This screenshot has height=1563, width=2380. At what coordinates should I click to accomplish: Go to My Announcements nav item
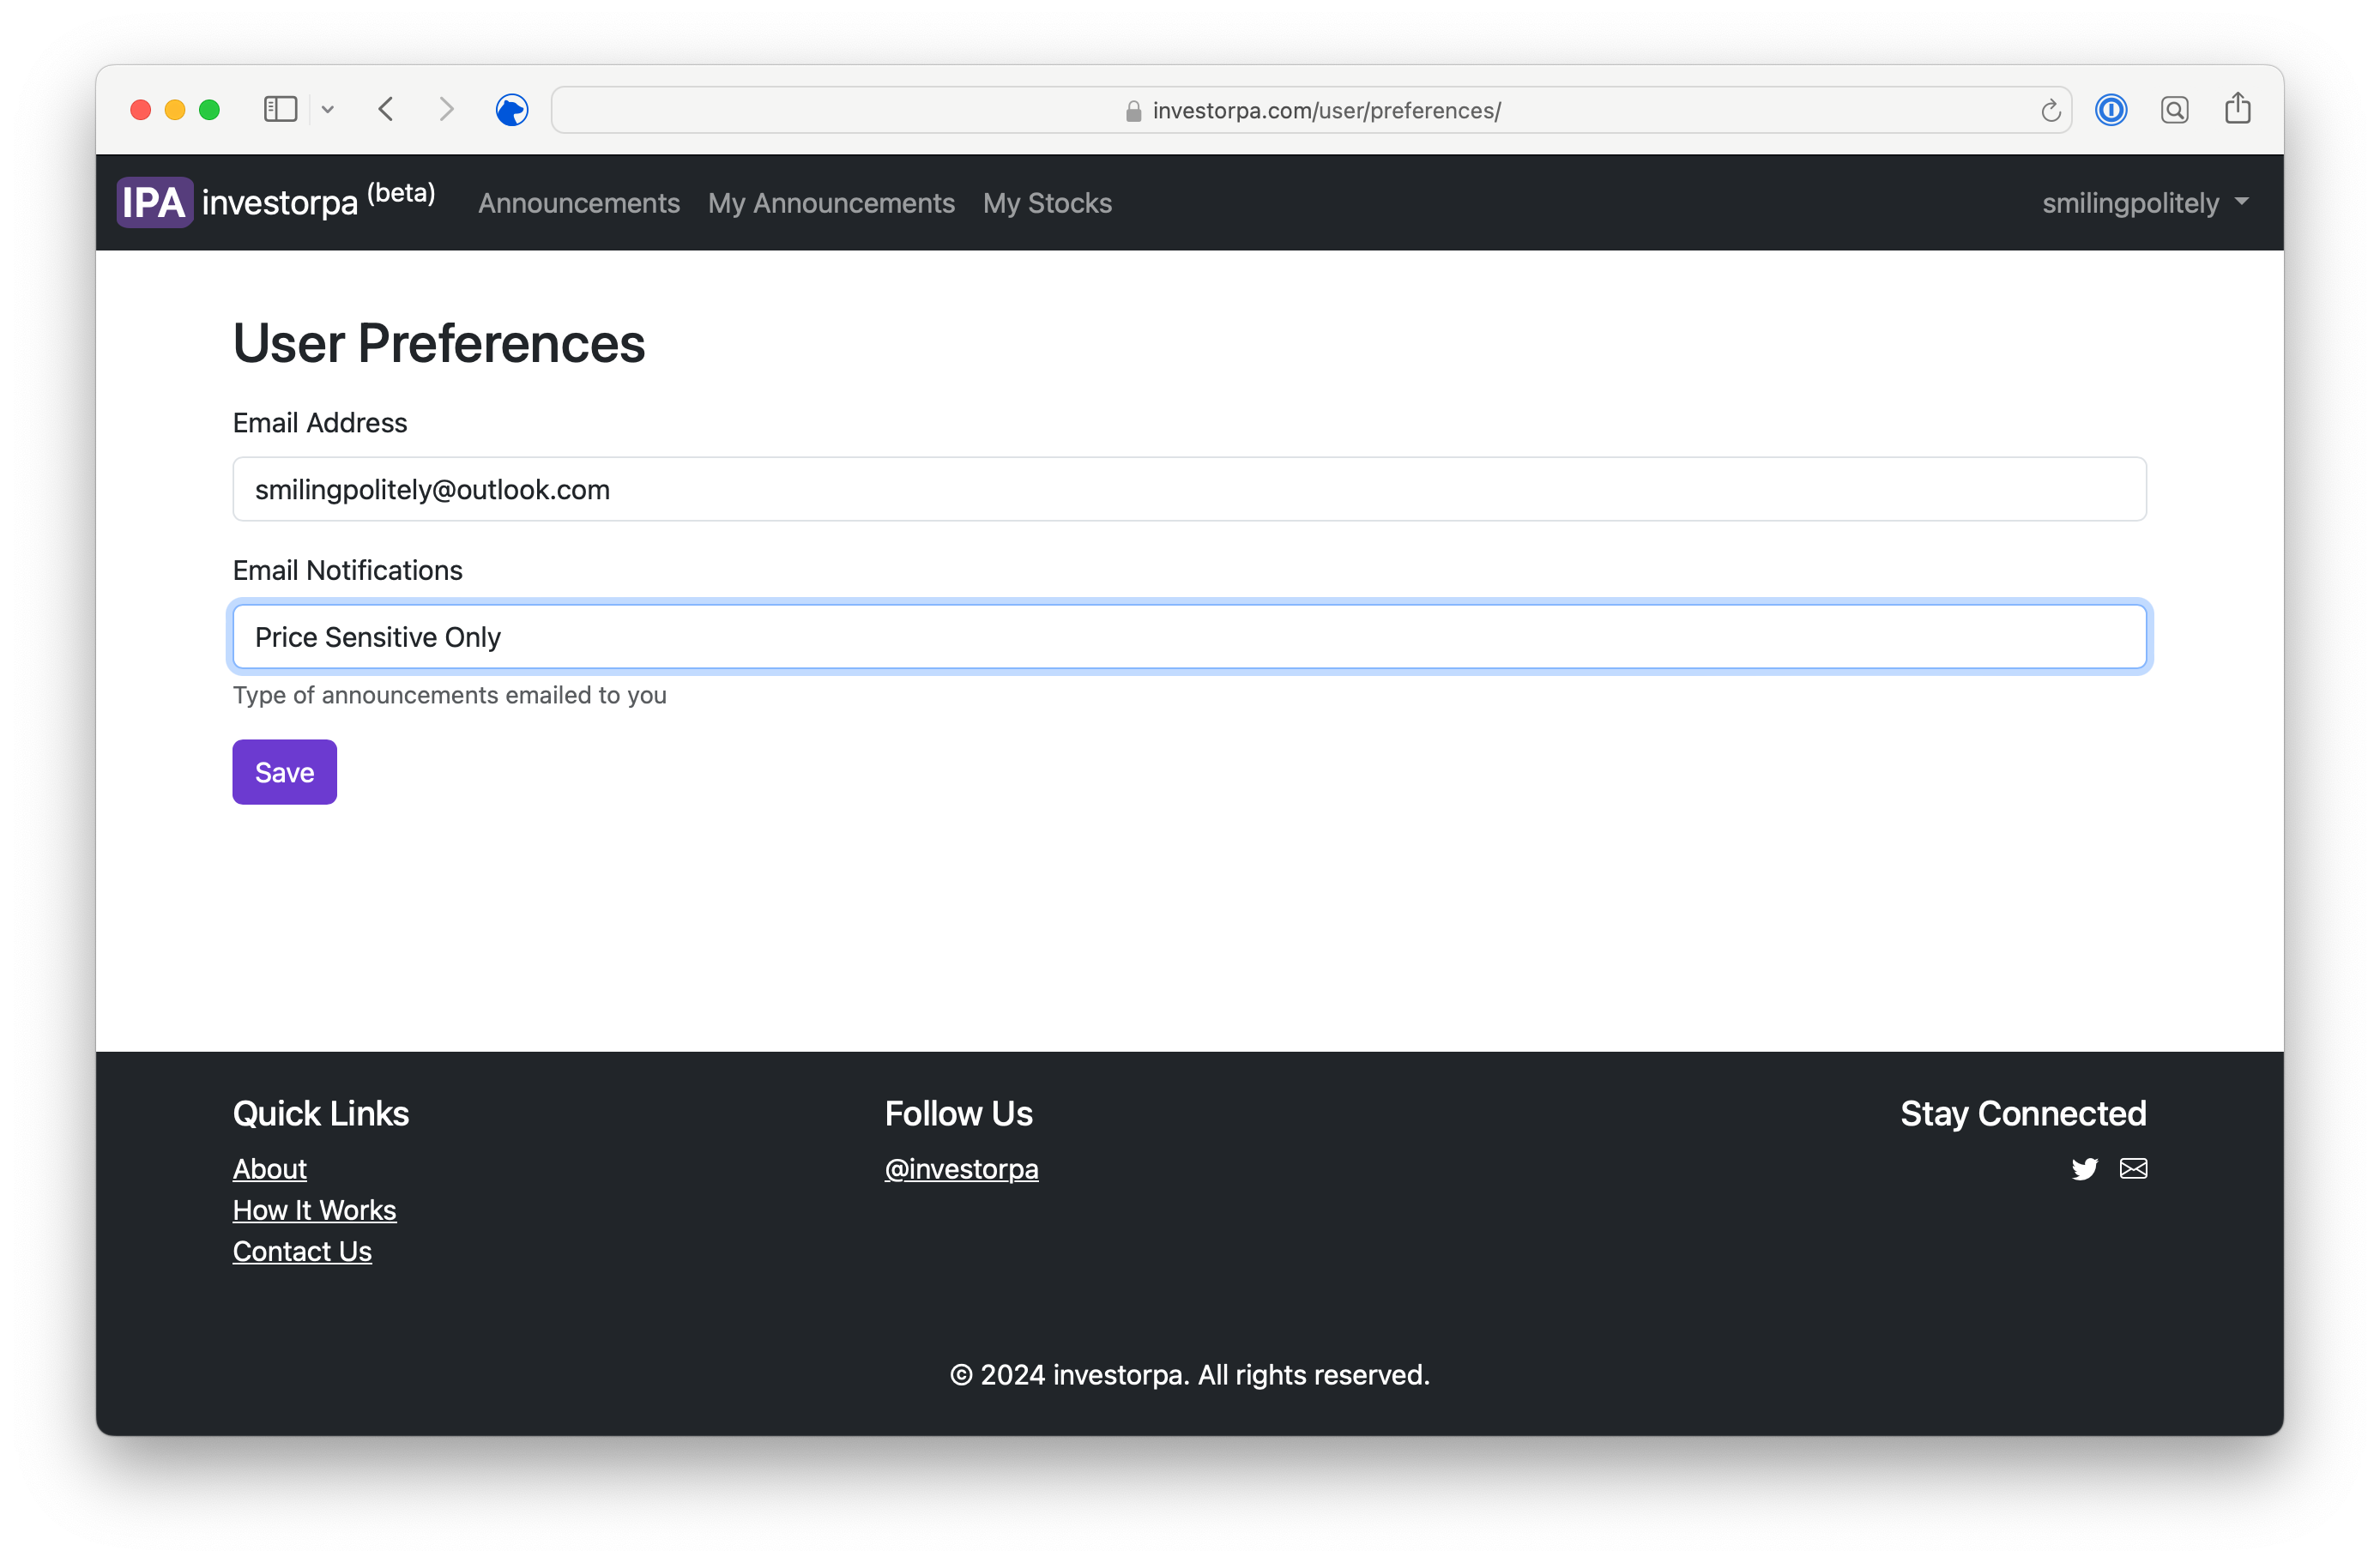(x=831, y=203)
